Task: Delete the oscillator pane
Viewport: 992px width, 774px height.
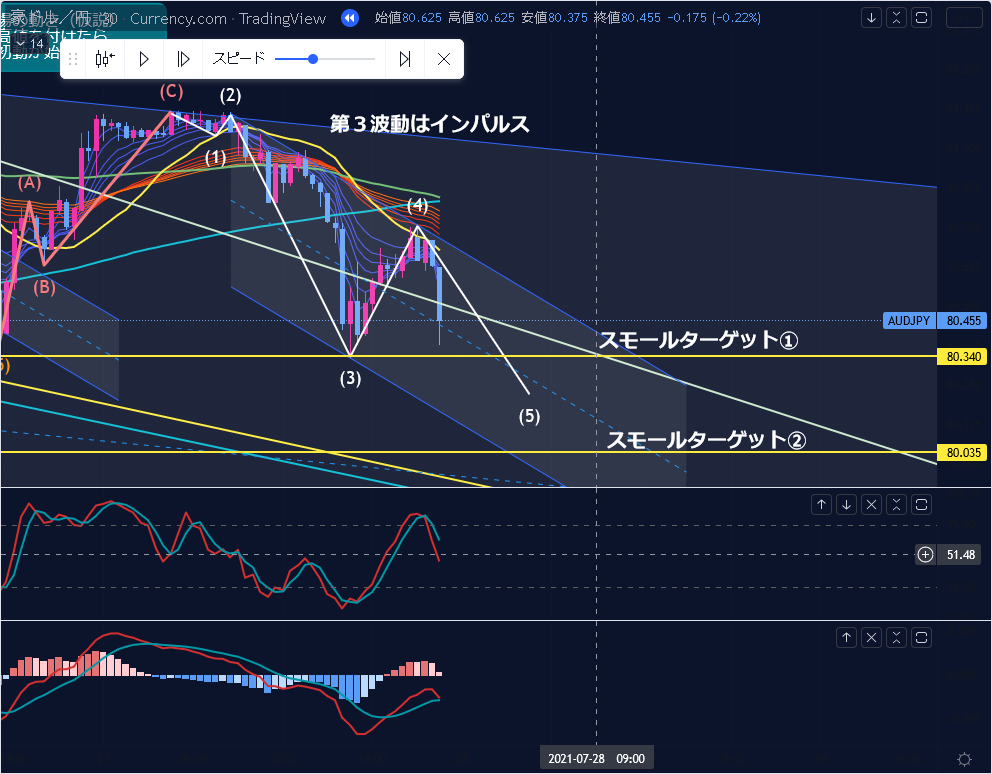Action: 871,505
